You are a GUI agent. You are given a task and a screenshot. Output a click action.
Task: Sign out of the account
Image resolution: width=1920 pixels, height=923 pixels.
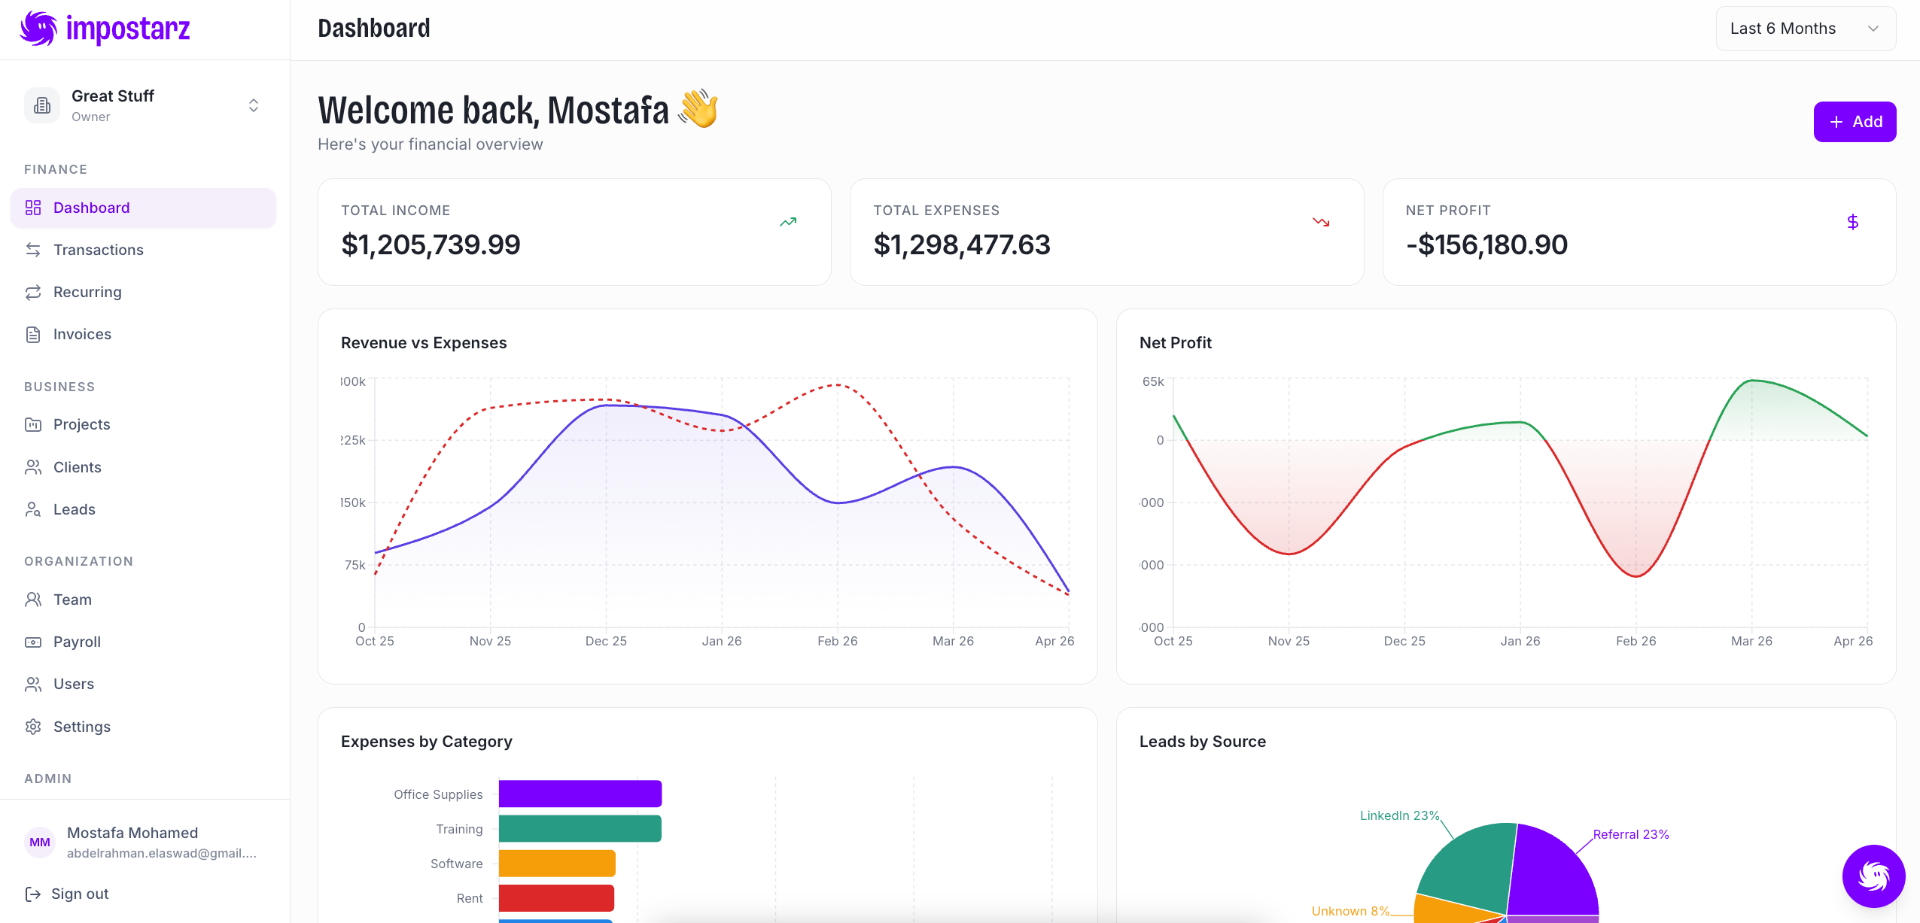(x=79, y=894)
